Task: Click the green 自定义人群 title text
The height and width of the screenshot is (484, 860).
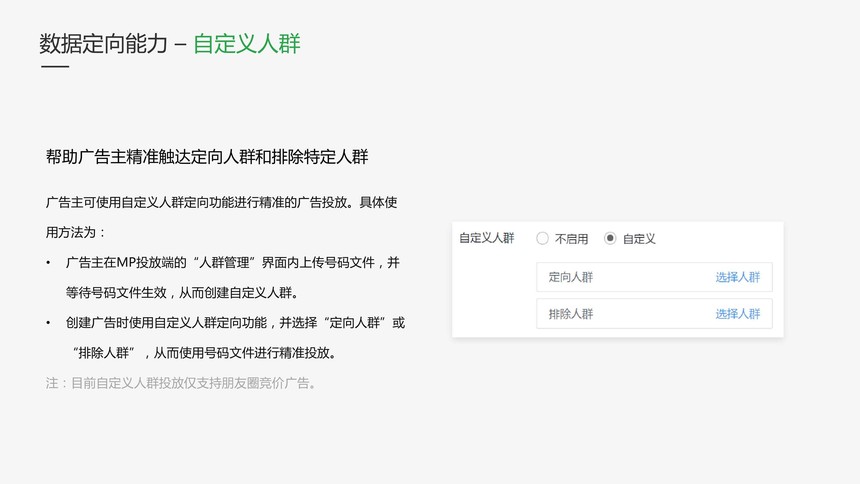Action: click(247, 44)
